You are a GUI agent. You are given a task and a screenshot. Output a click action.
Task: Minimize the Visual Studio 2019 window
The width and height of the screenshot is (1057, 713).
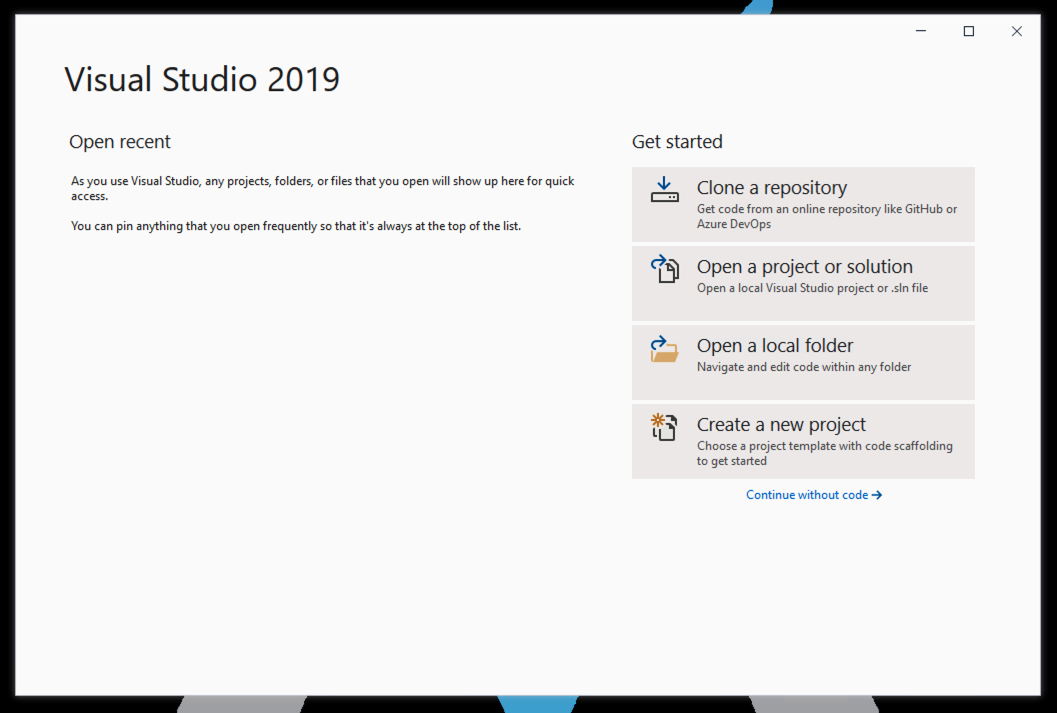(921, 31)
